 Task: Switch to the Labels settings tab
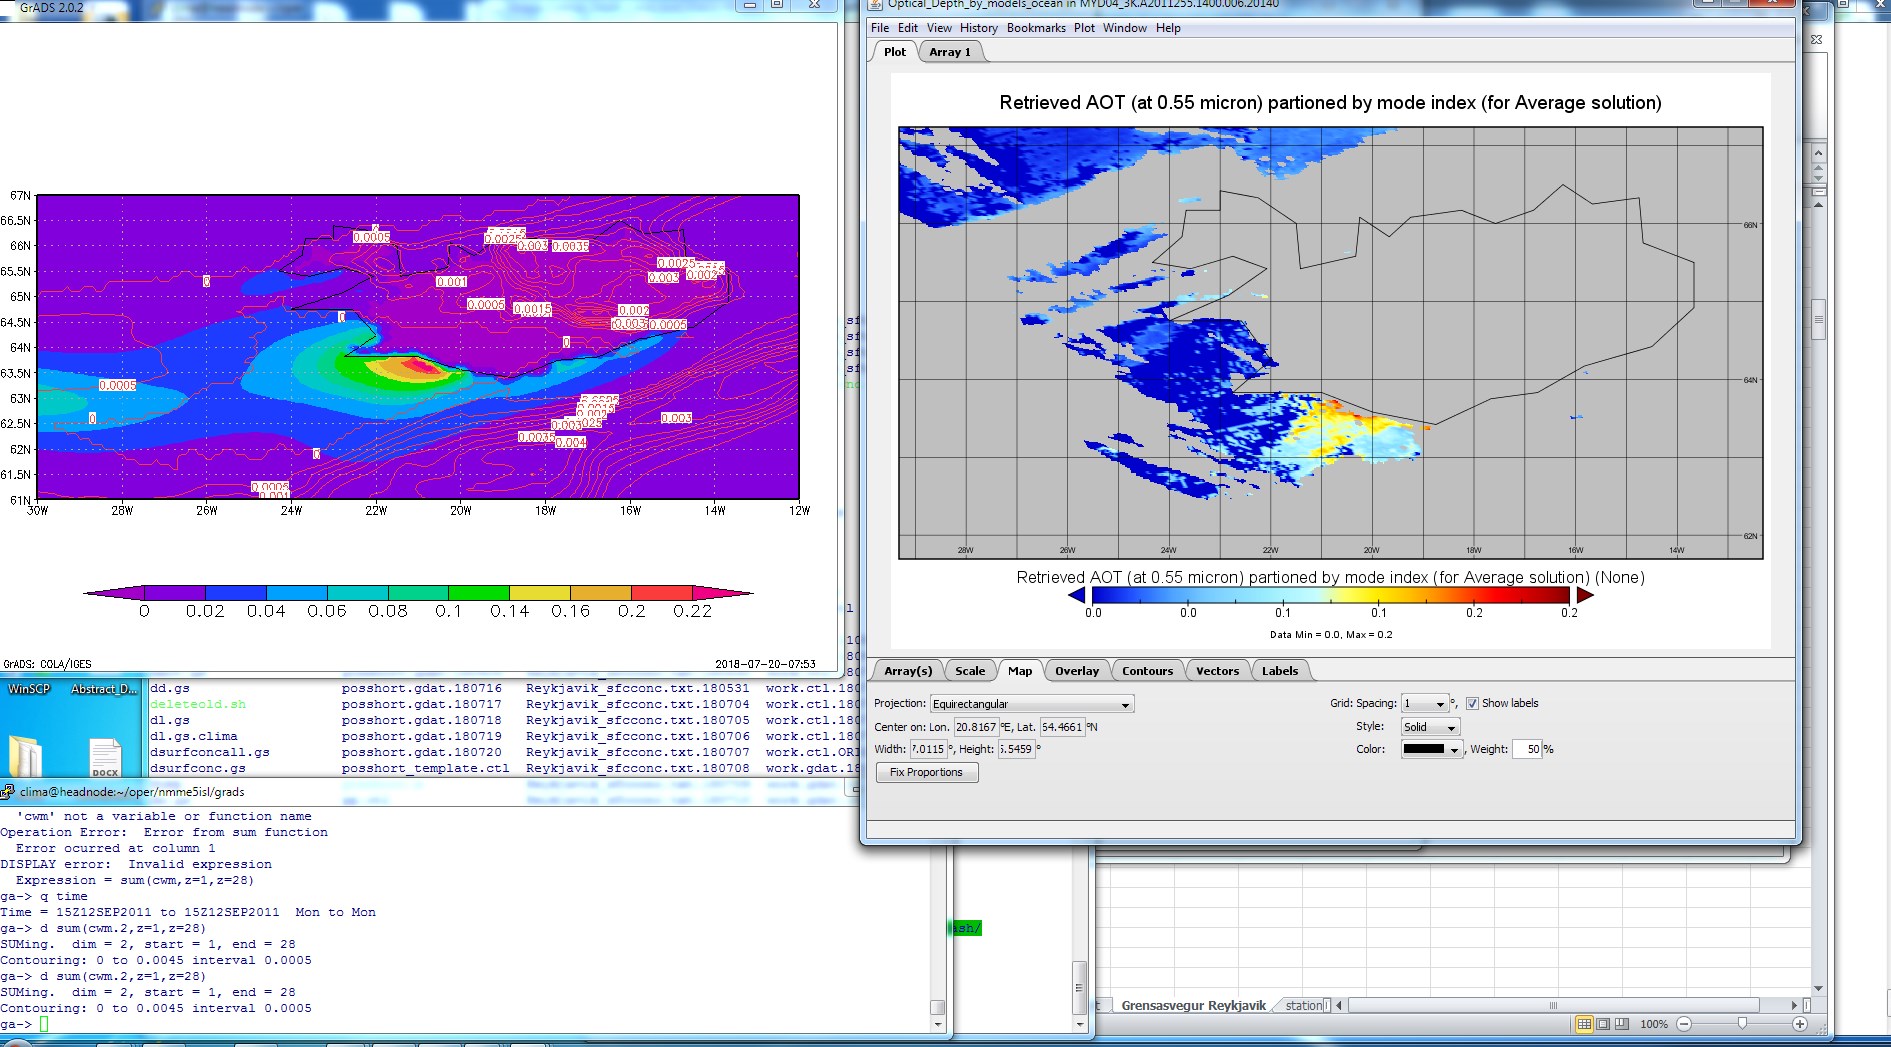1280,671
